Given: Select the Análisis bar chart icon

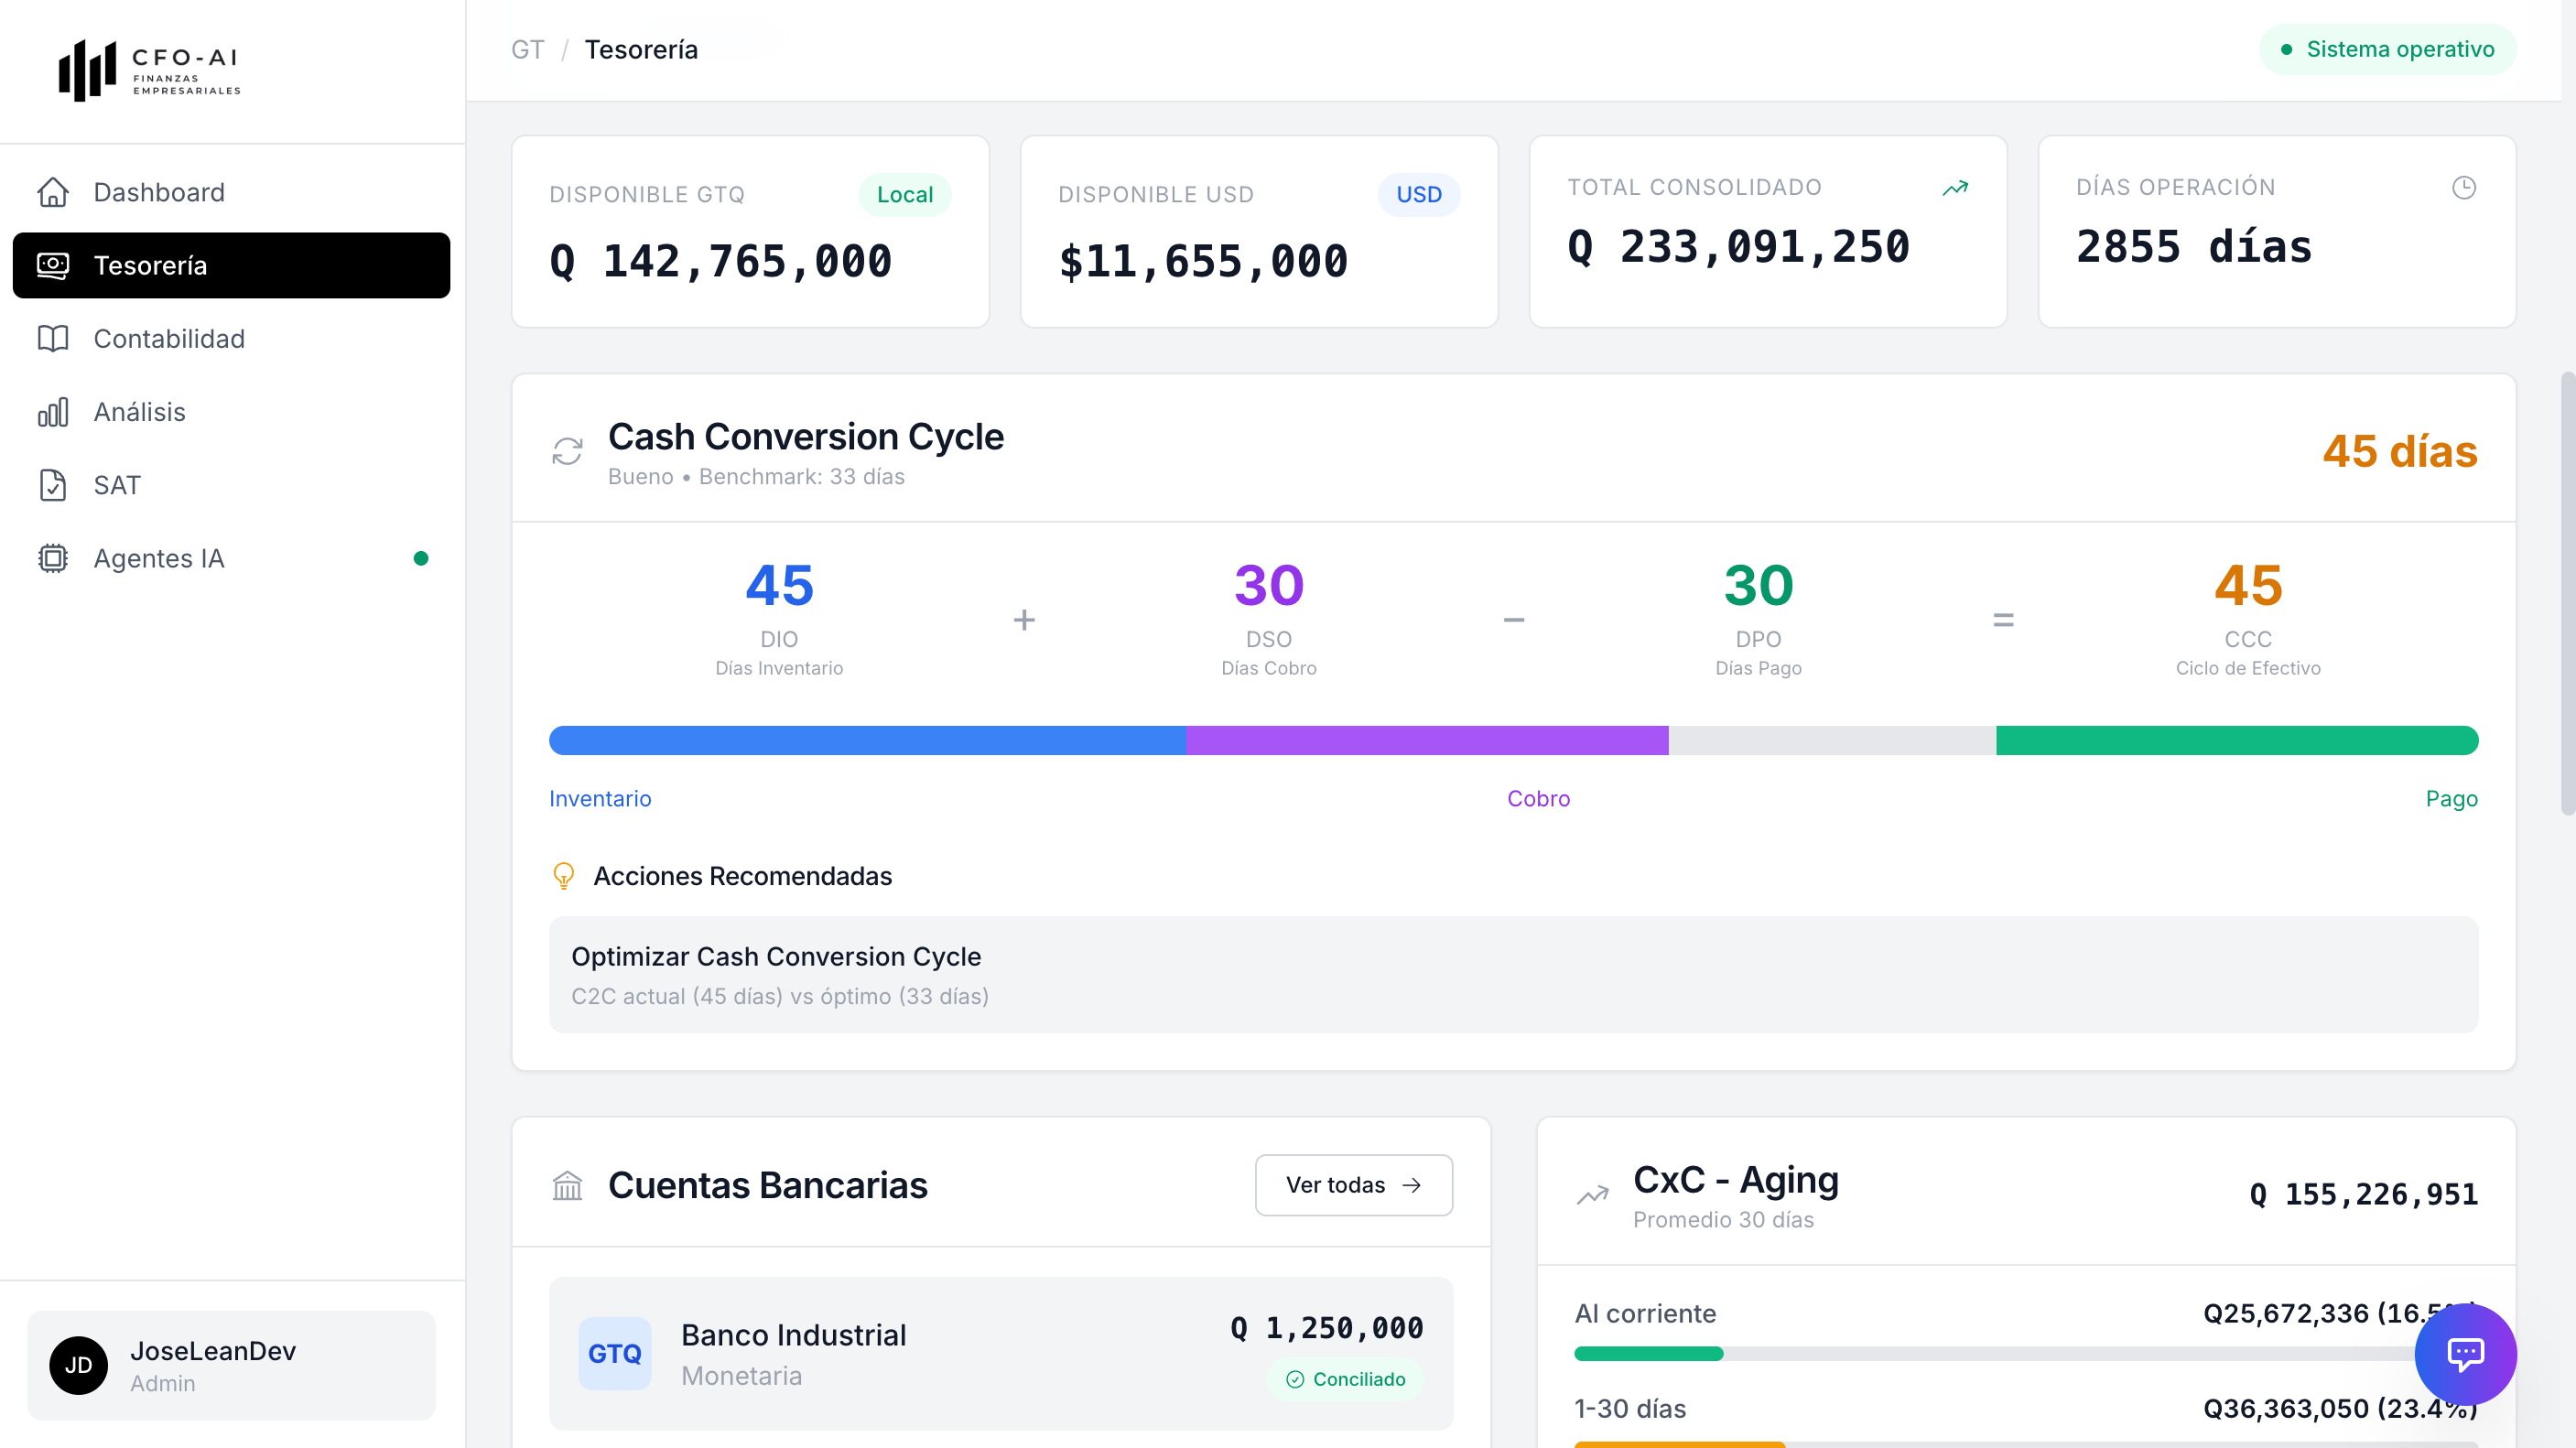Looking at the screenshot, I should (53, 412).
